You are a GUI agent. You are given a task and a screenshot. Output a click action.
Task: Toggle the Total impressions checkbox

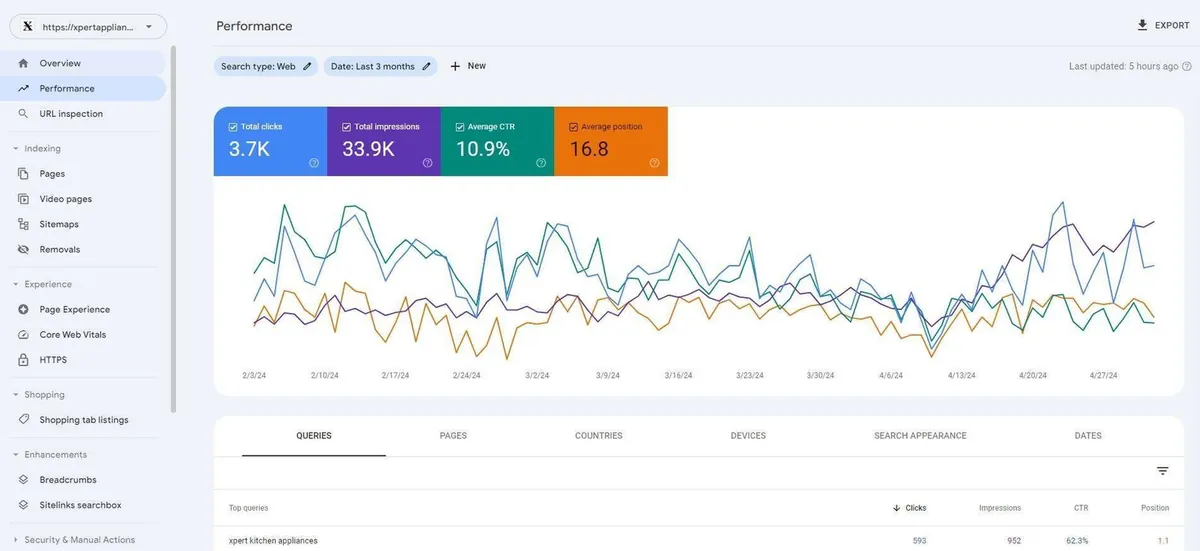(346, 127)
